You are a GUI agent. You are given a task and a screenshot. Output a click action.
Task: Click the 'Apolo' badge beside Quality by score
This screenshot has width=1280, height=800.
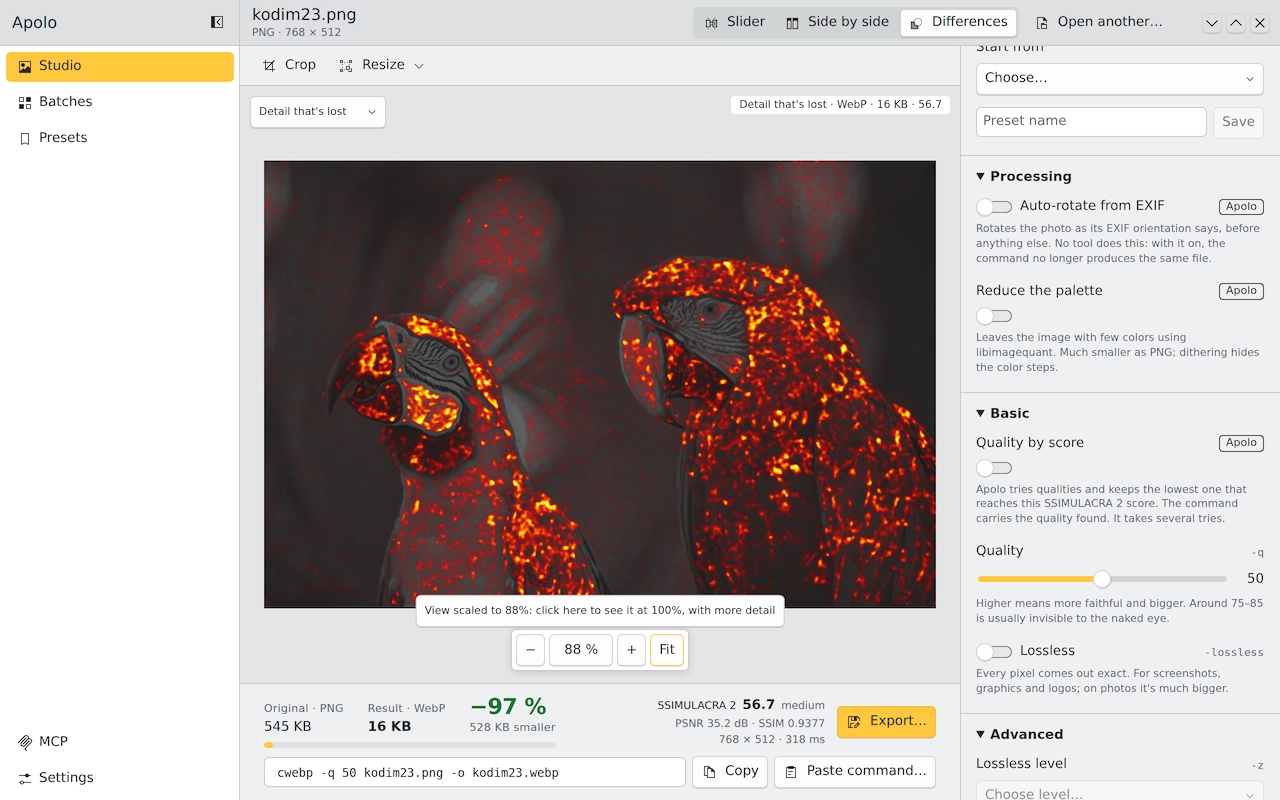pyautogui.click(x=1241, y=443)
